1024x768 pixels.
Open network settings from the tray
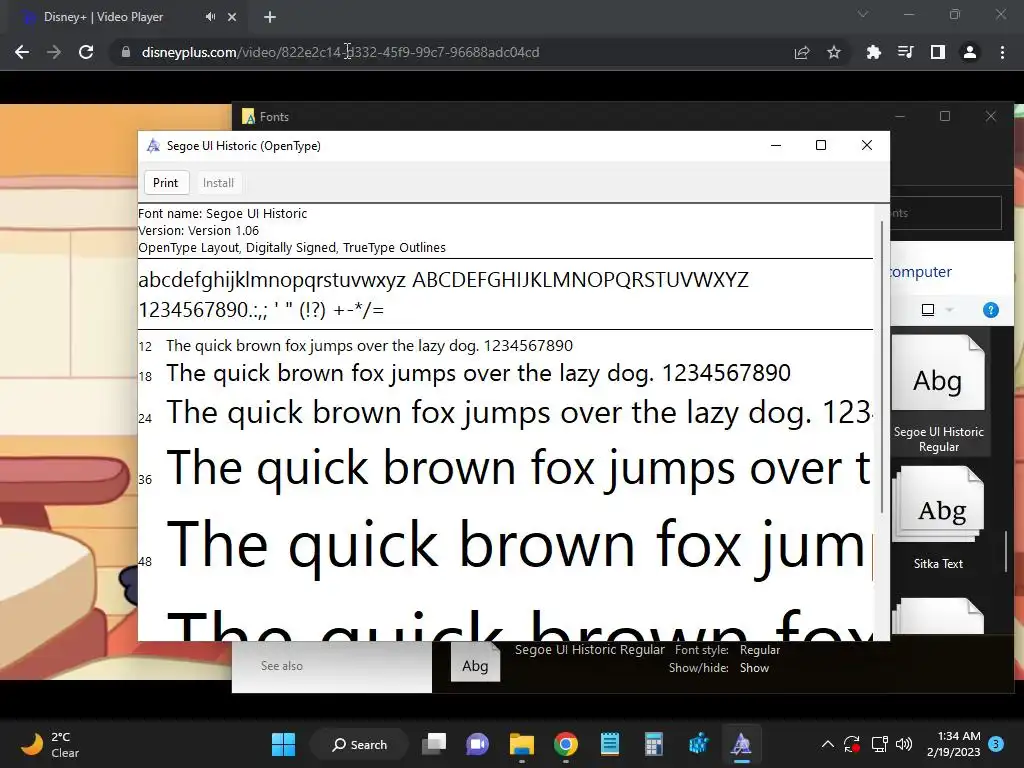click(x=879, y=744)
